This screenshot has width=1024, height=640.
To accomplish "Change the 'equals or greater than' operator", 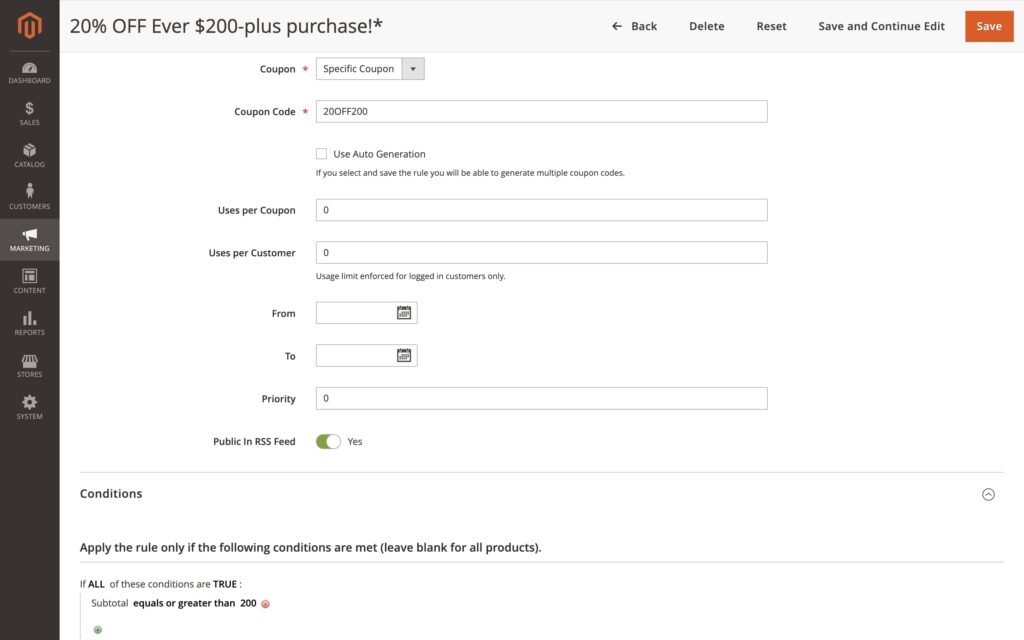I will point(184,603).
